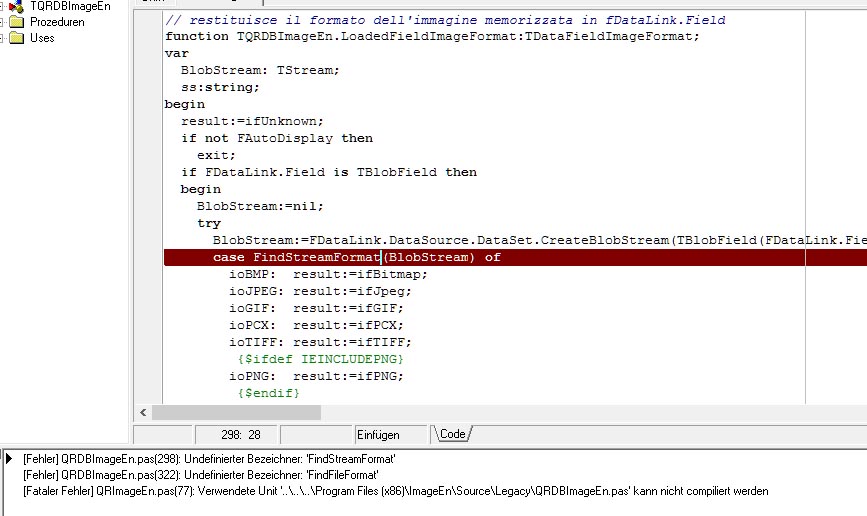
Task: Click the cursor position 298: 28 indicator
Action: [x=241, y=435]
